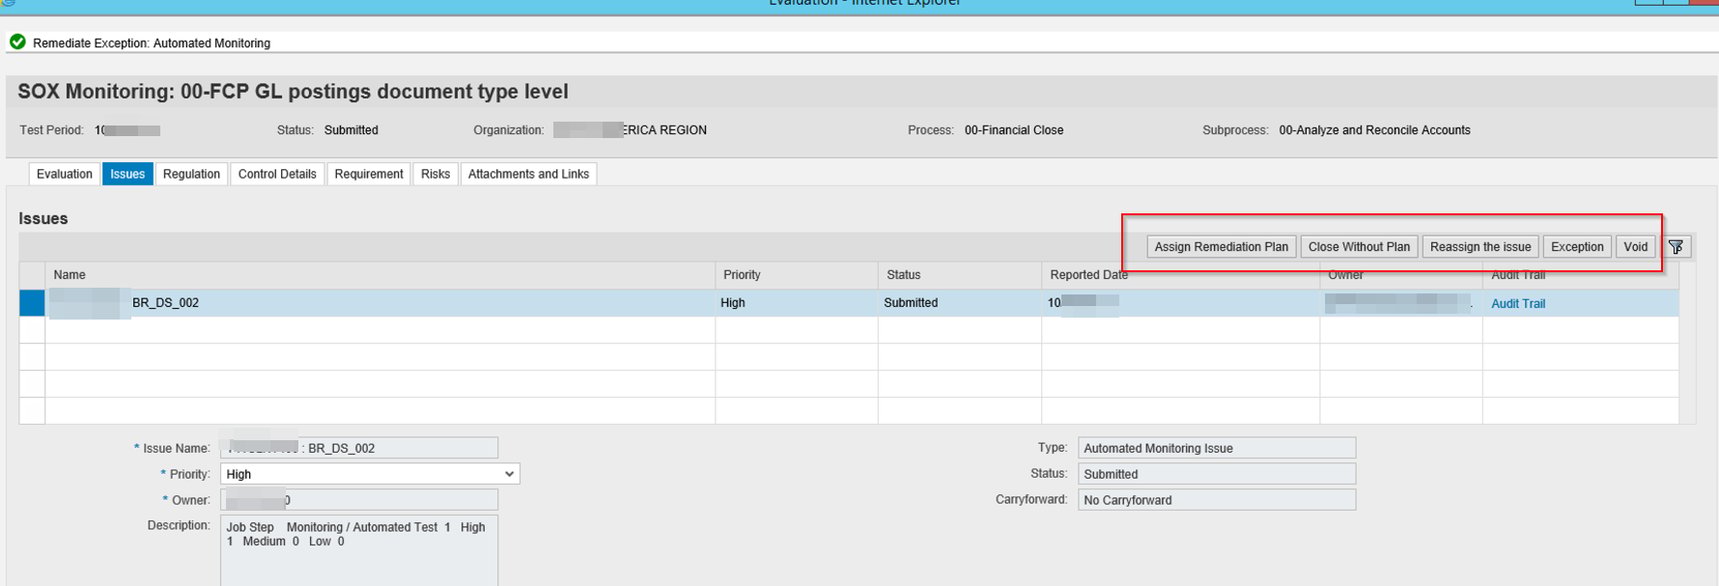Click the SOX Monitoring page title
Viewport: 1719px width, 586px height.
[293, 91]
